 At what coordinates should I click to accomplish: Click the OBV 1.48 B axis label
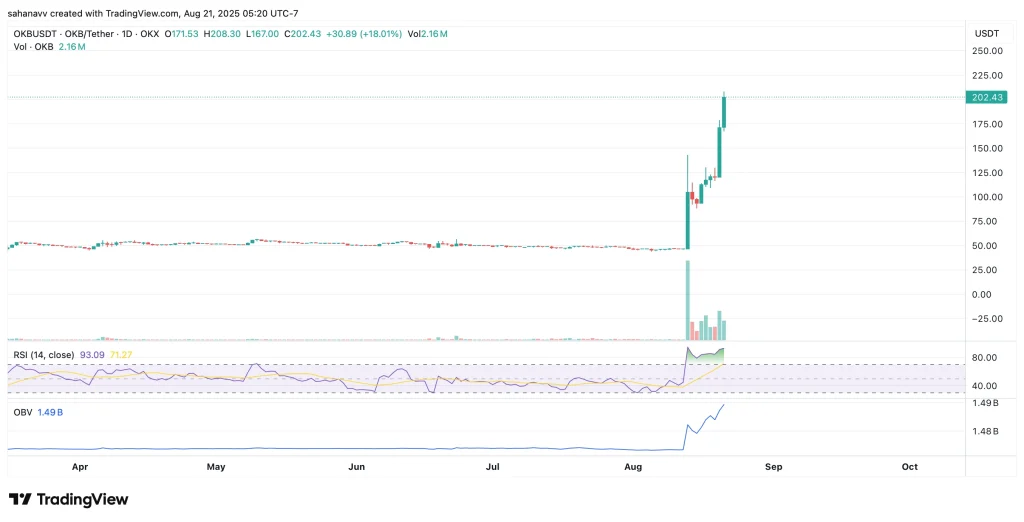click(x=986, y=431)
